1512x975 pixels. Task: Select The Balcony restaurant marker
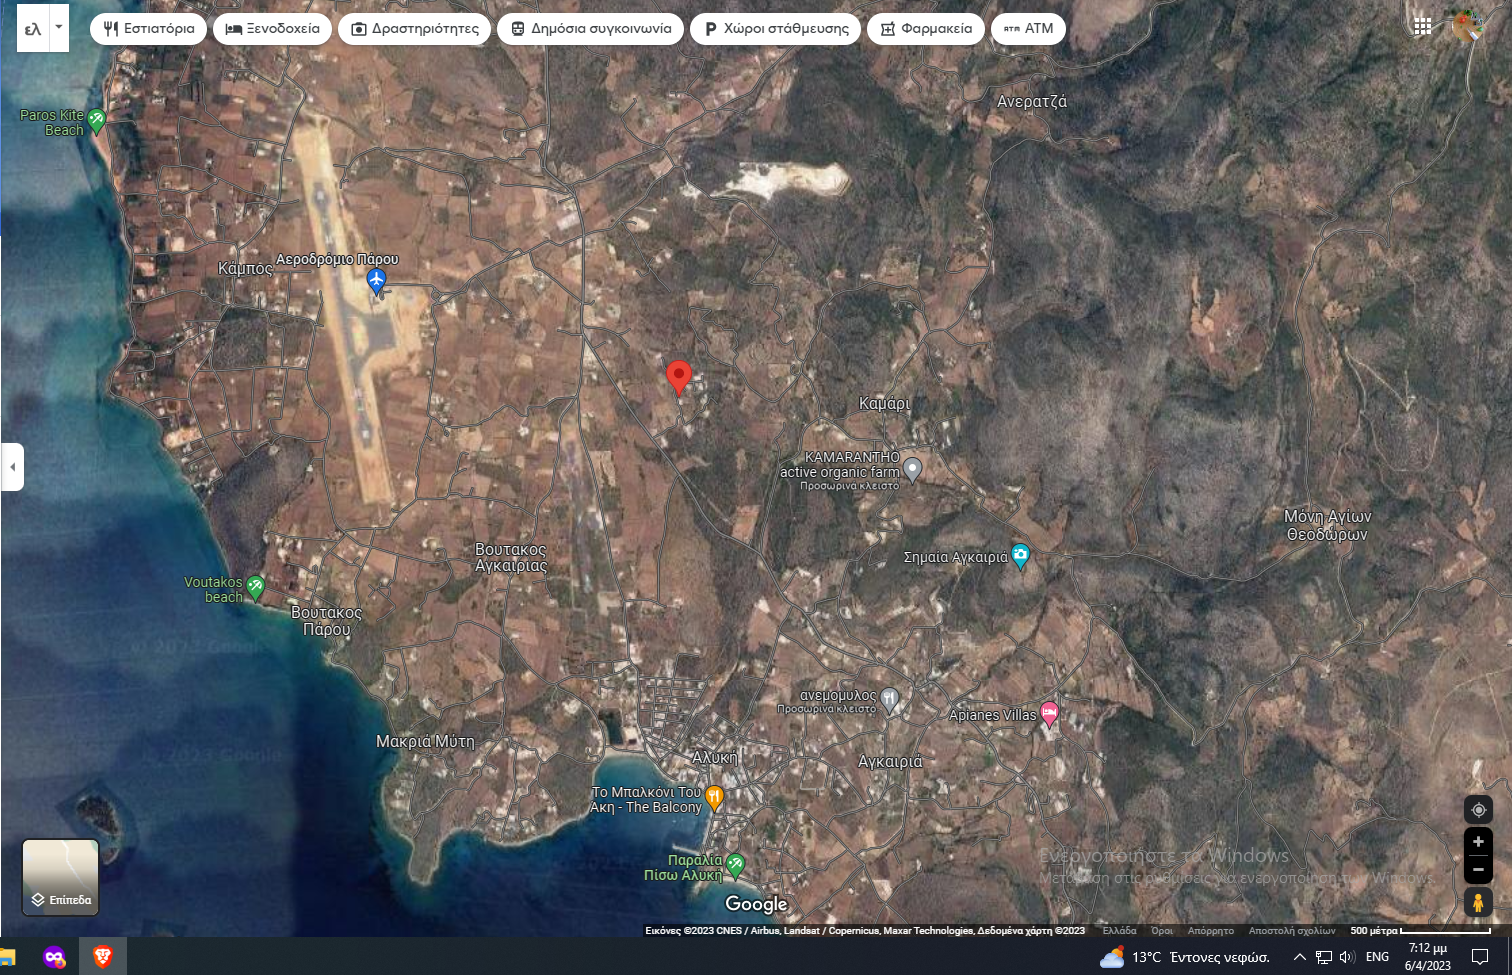714,797
